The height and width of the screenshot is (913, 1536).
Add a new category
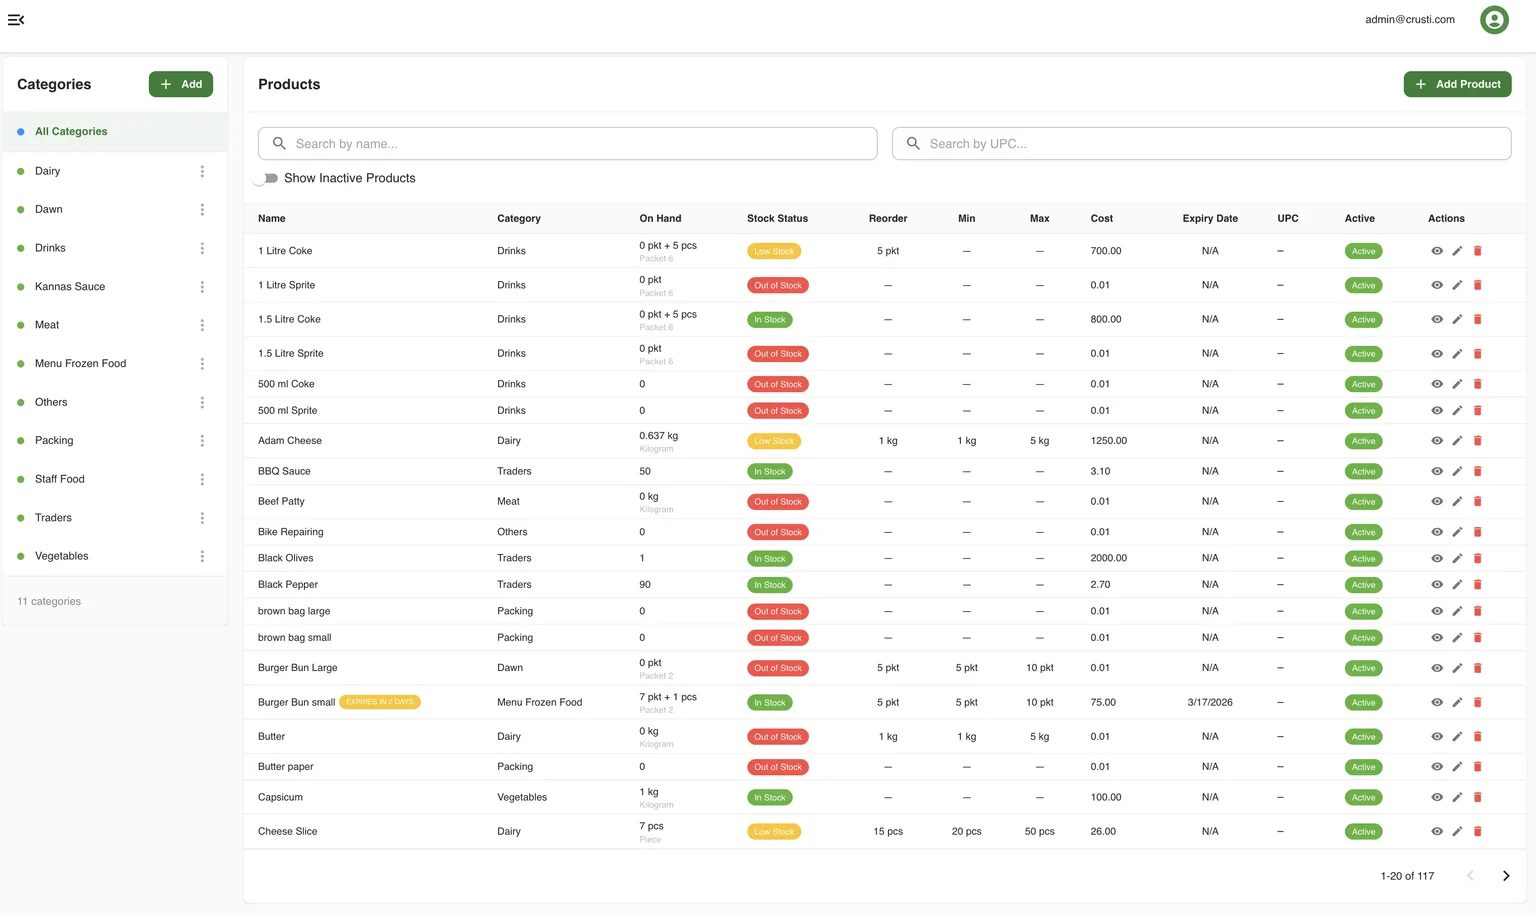coord(180,84)
